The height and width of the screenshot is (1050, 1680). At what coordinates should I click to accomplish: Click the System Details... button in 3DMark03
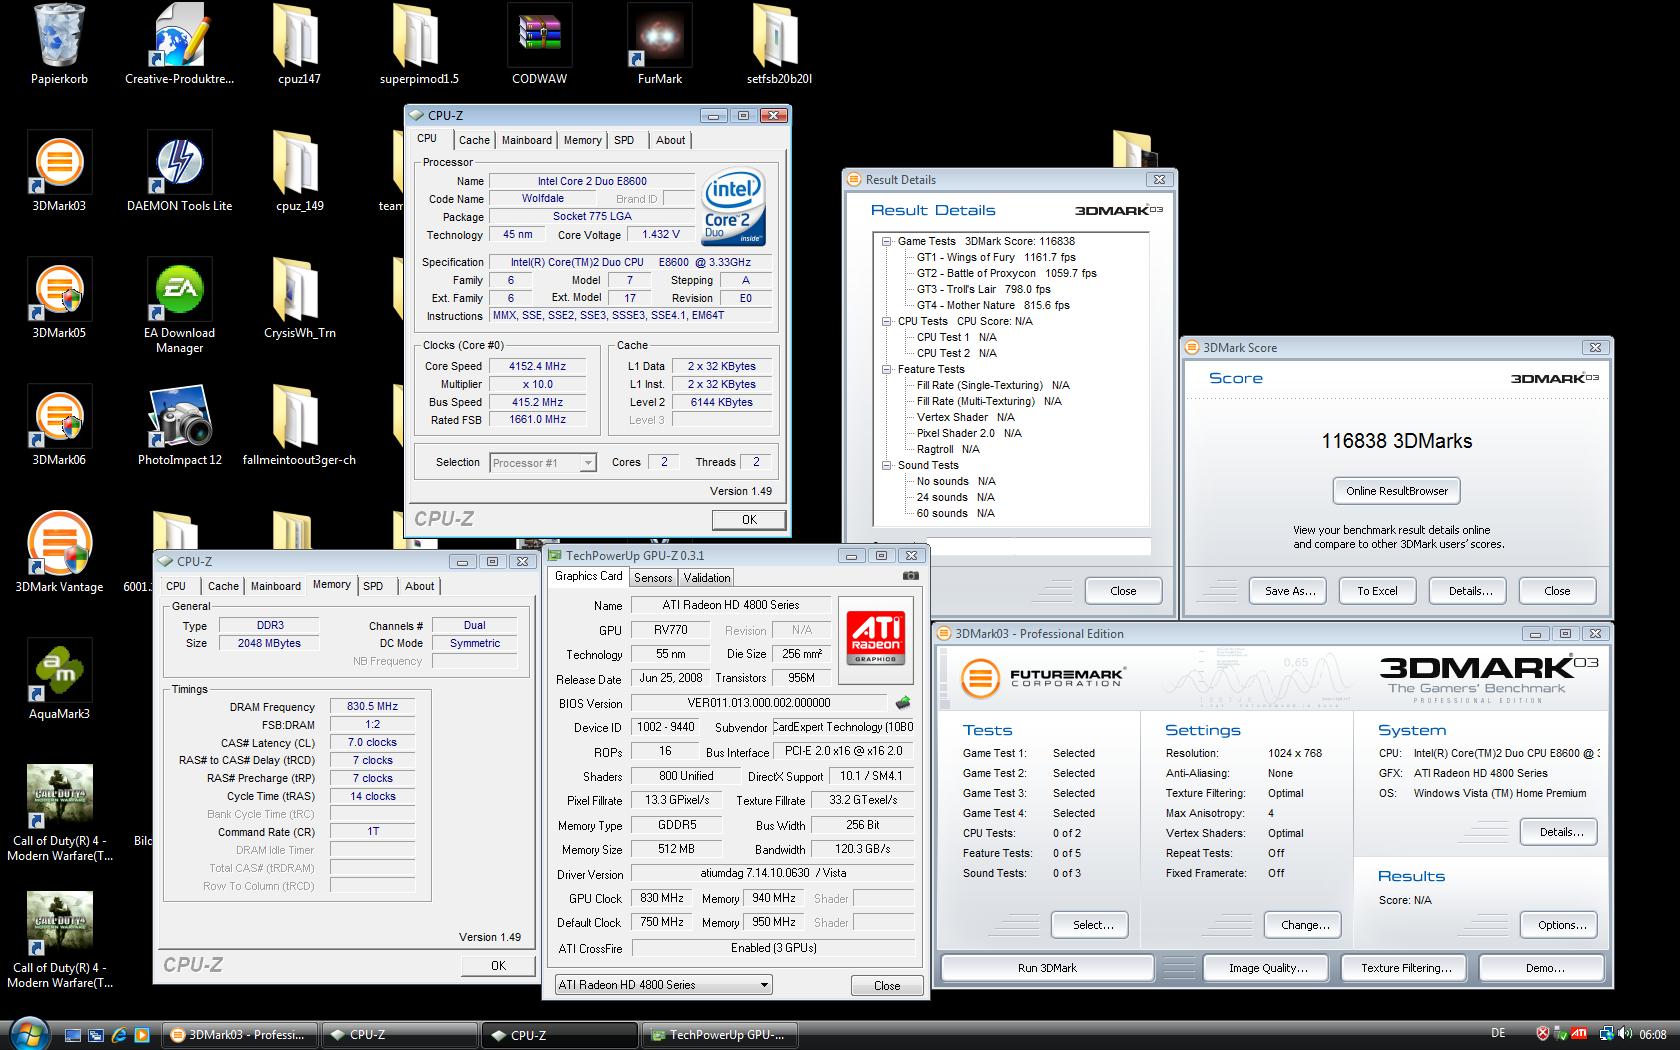pyautogui.click(x=1561, y=832)
